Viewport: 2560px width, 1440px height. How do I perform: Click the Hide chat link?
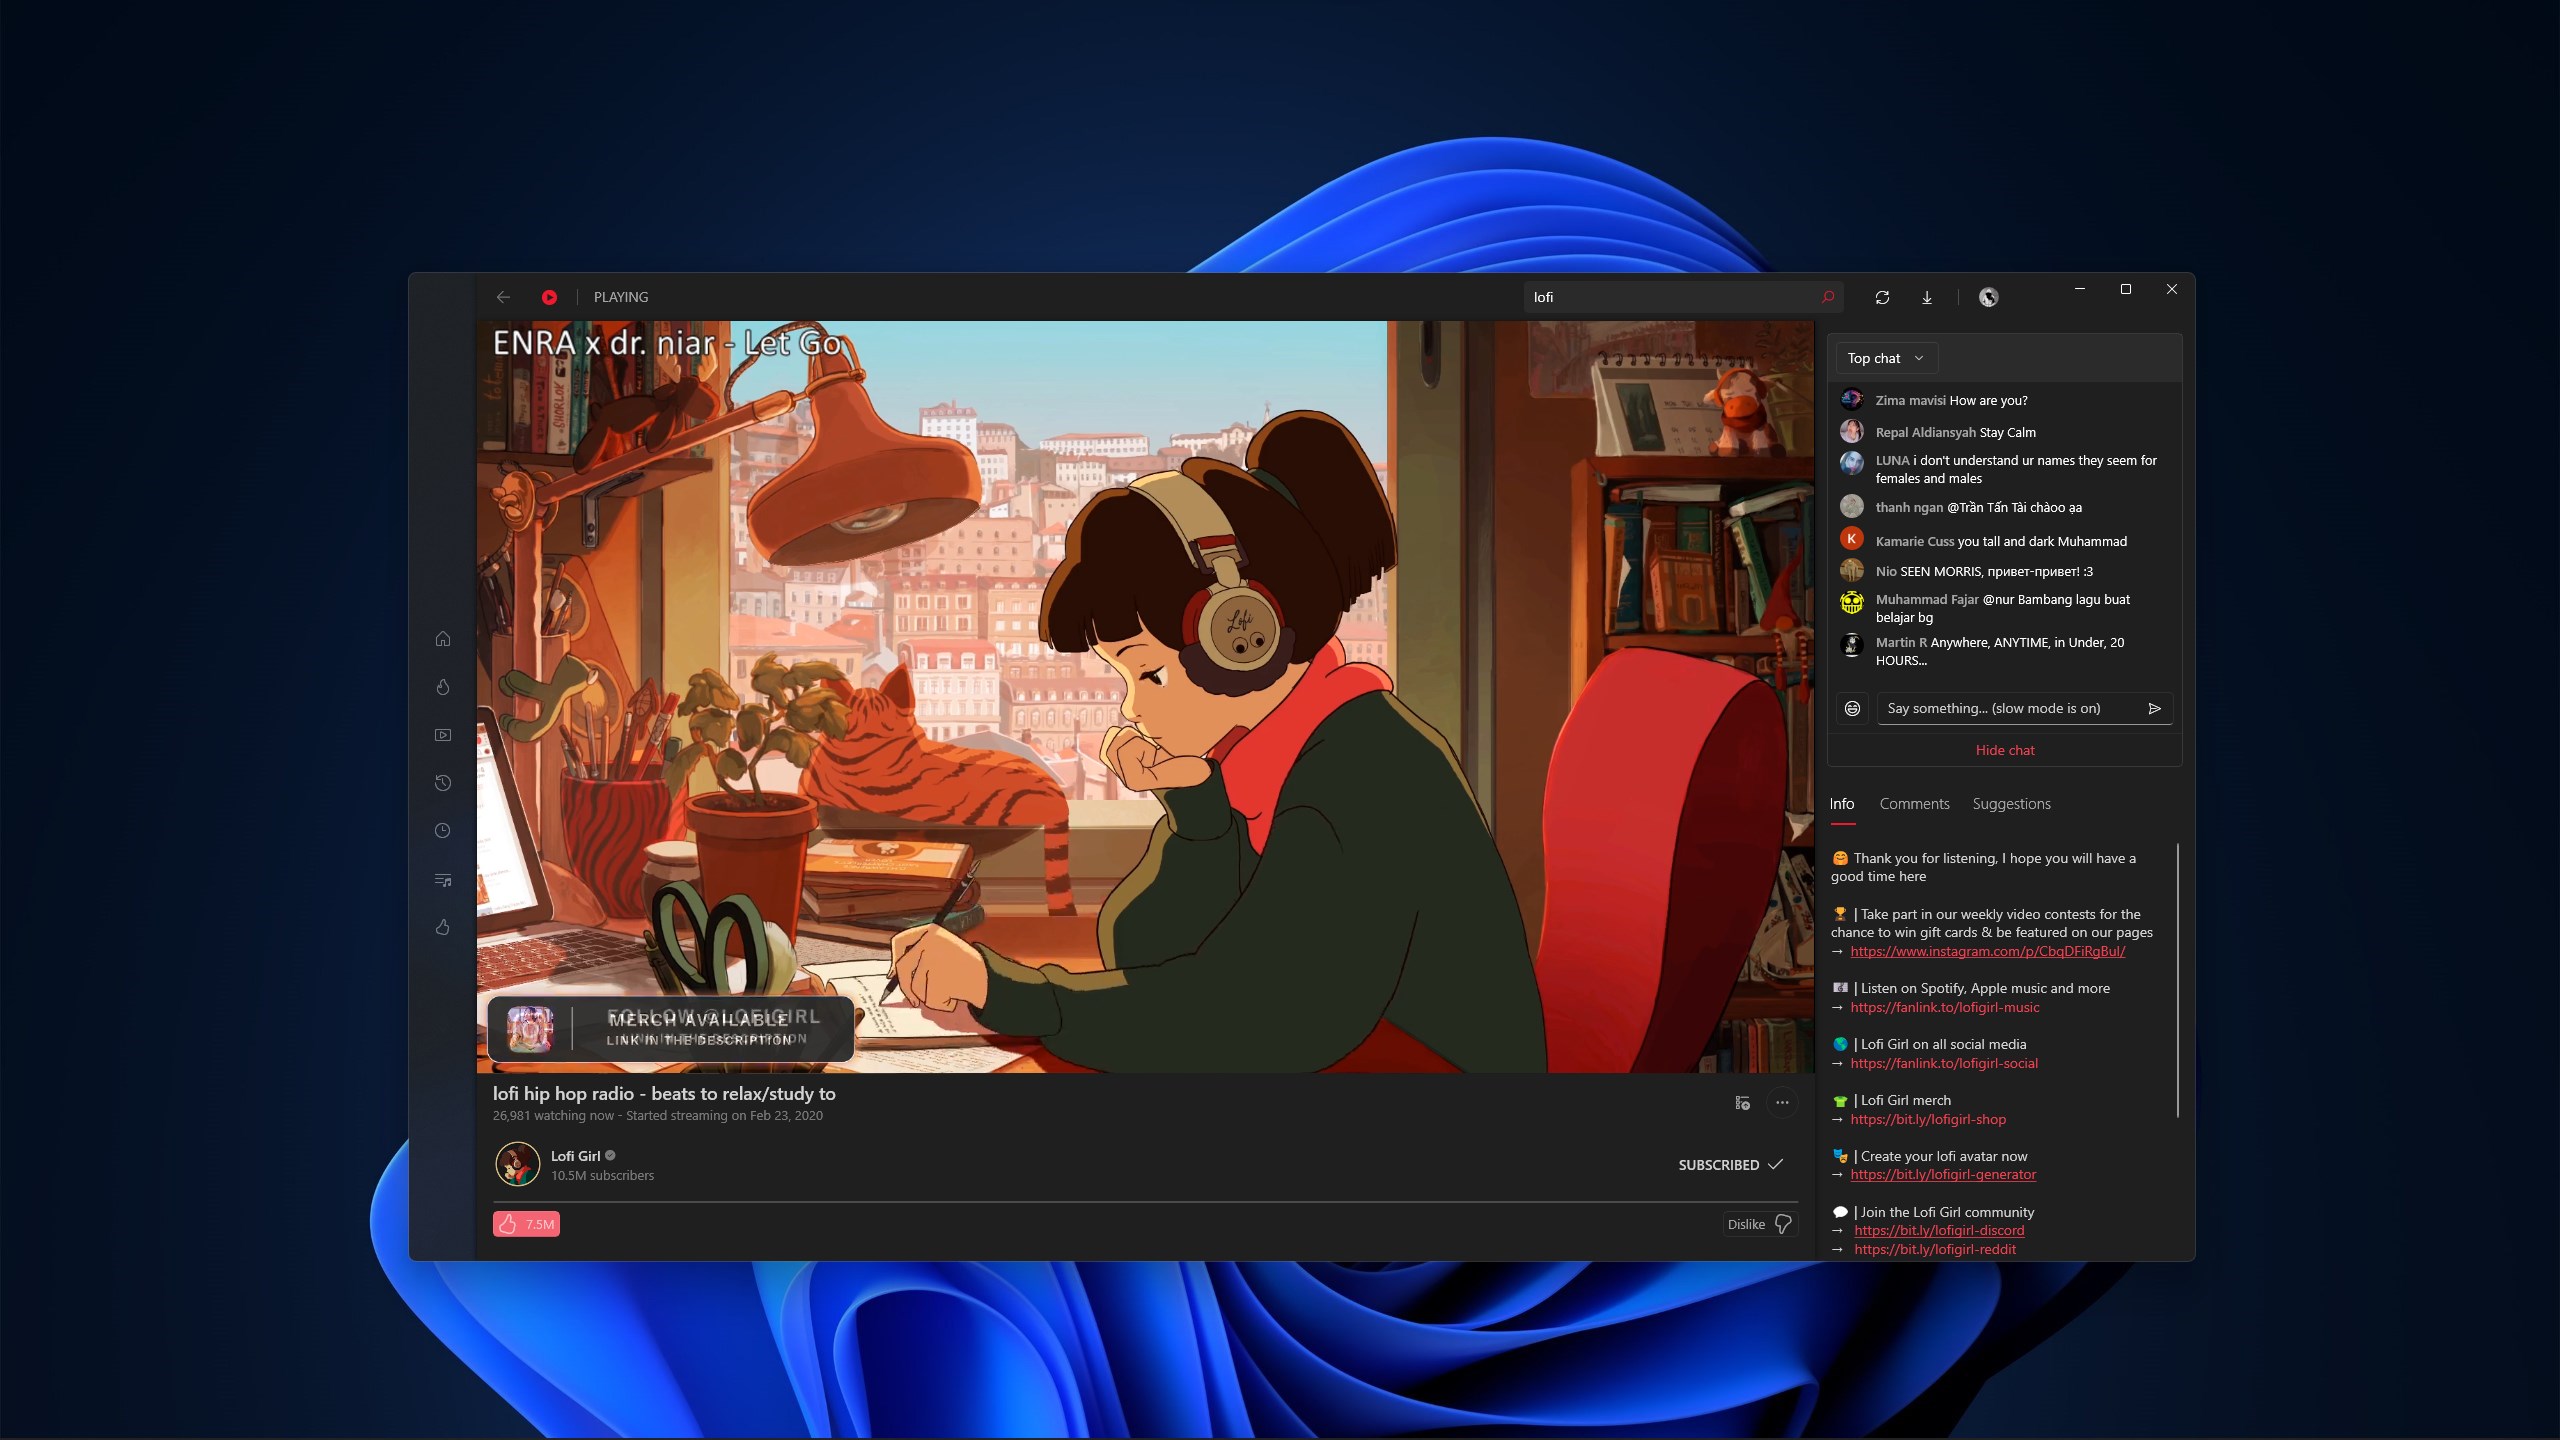[x=2004, y=750]
